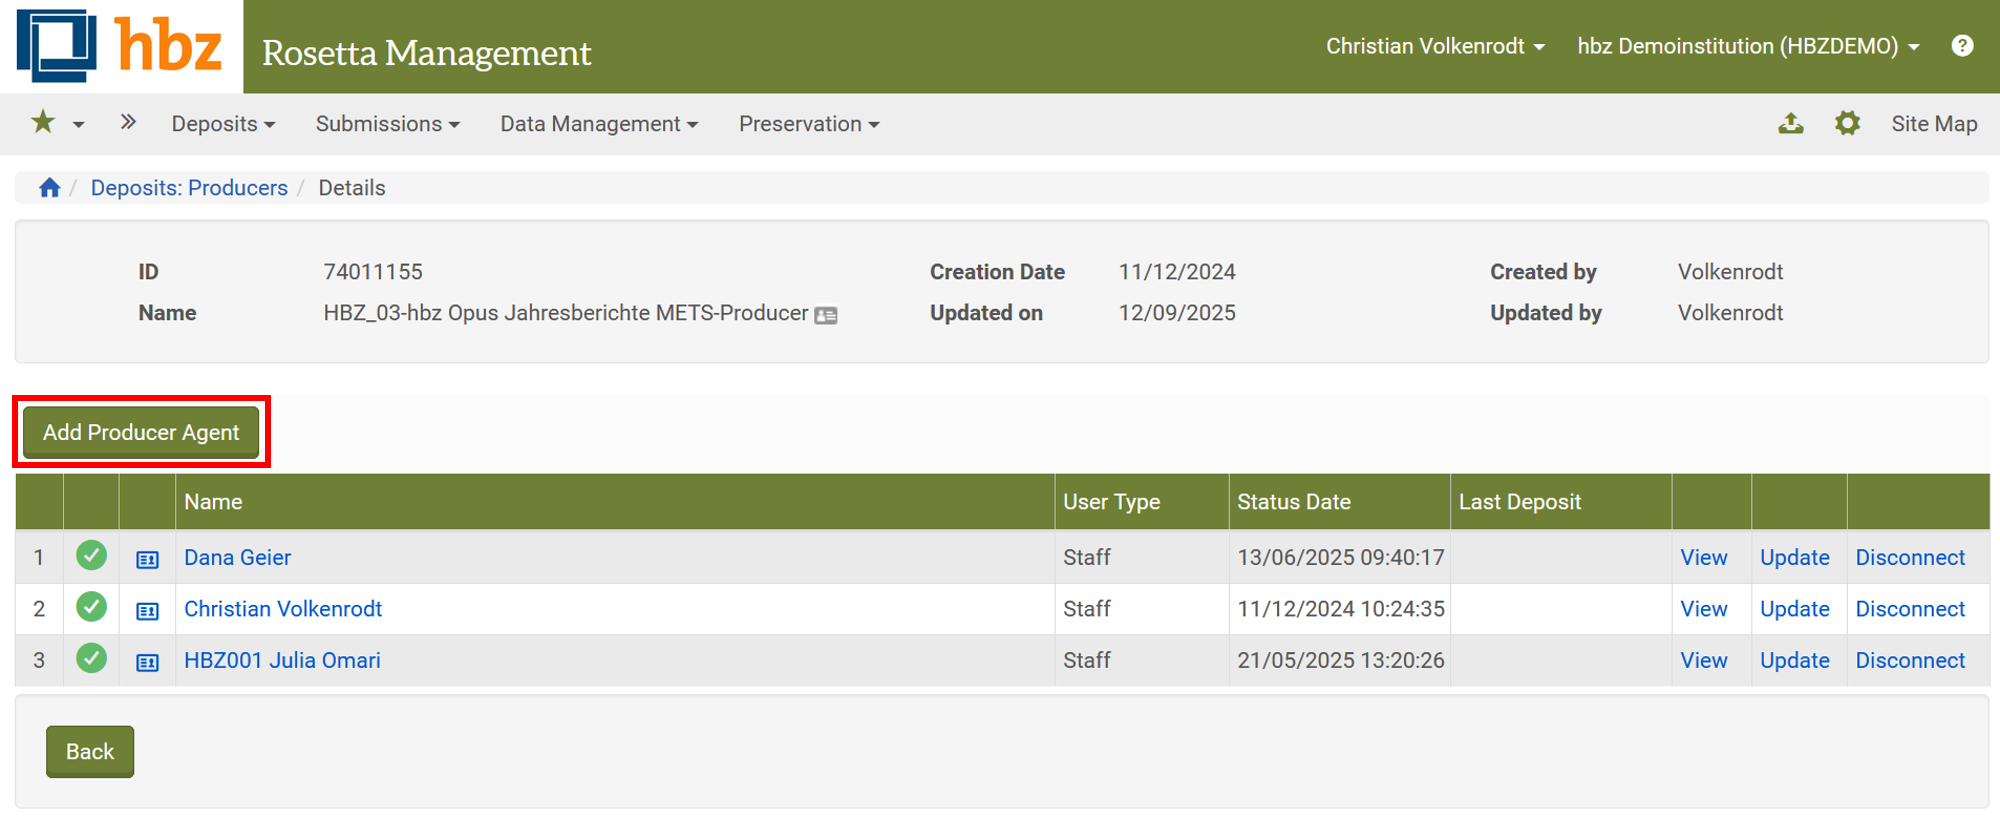The image size is (2000, 817).
Task: Expand the double-chevron navigation icon
Action: [x=128, y=123]
